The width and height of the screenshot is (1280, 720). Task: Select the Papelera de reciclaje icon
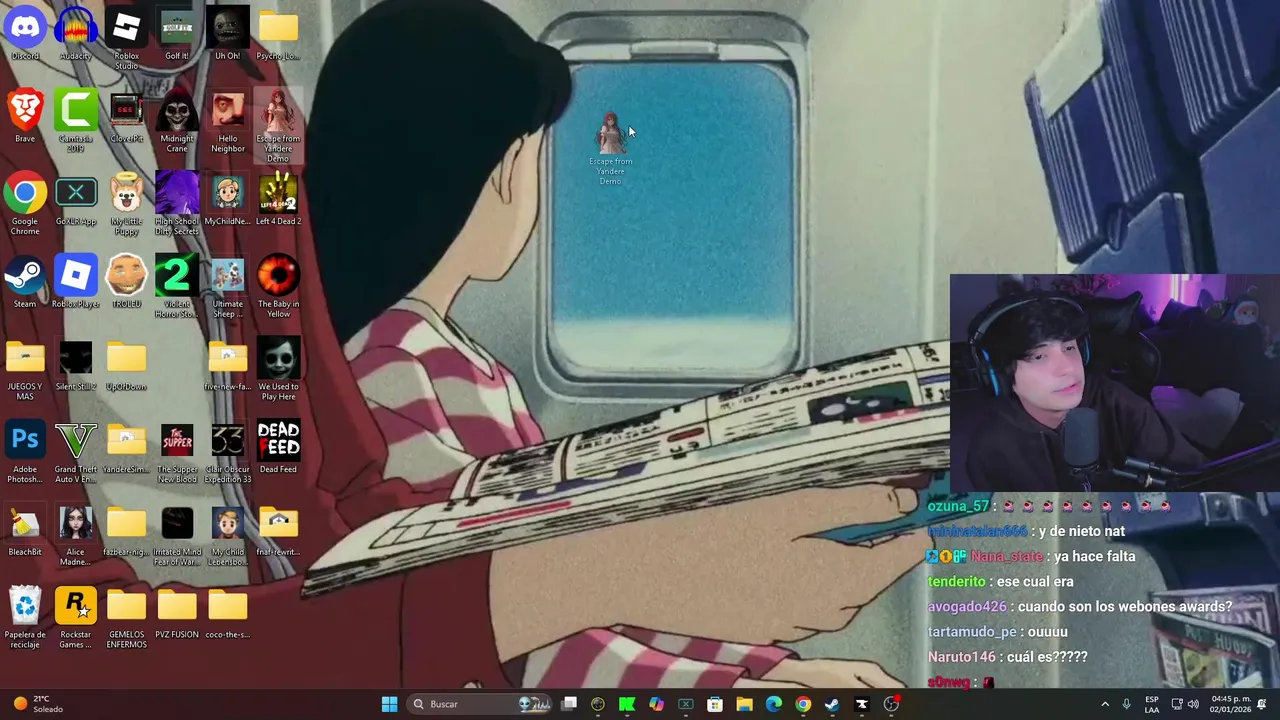[x=25, y=618]
